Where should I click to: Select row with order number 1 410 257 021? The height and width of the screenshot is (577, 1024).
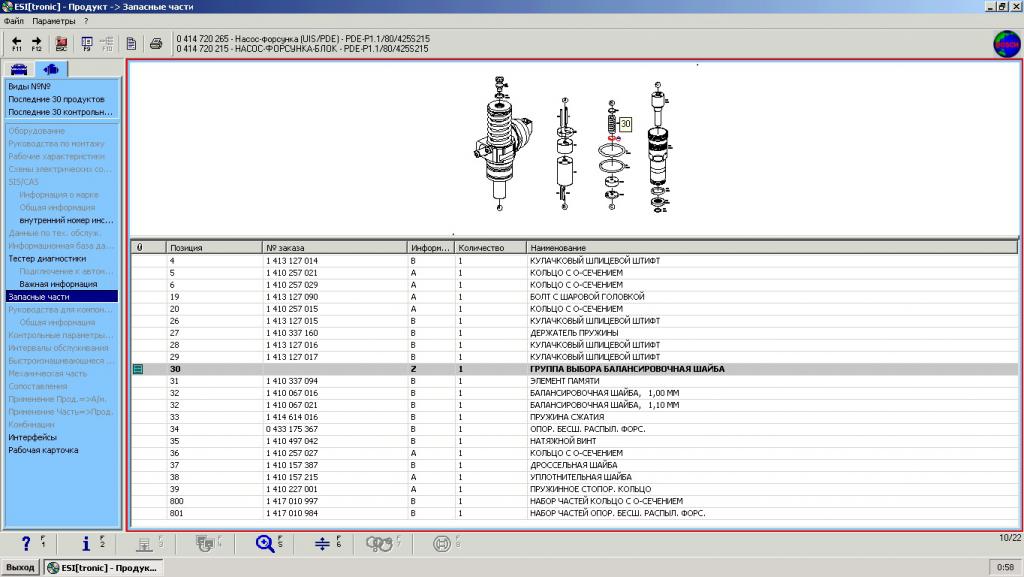pos(574,273)
